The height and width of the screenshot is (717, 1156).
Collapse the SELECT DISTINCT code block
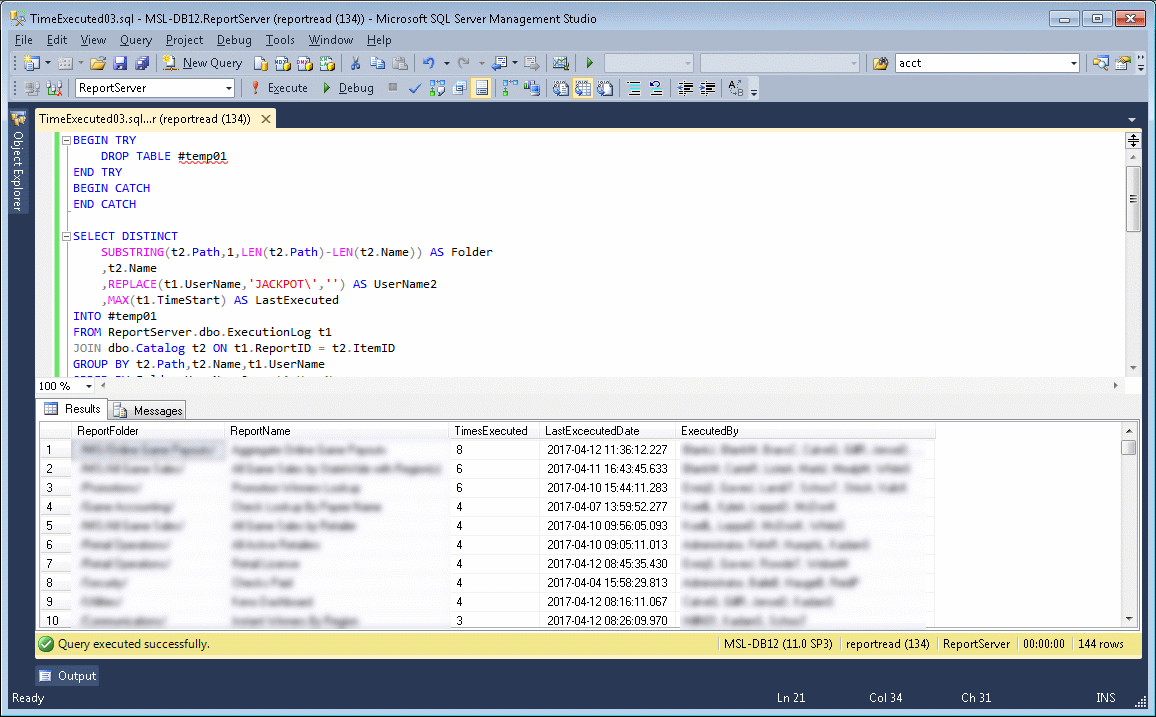coord(66,237)
